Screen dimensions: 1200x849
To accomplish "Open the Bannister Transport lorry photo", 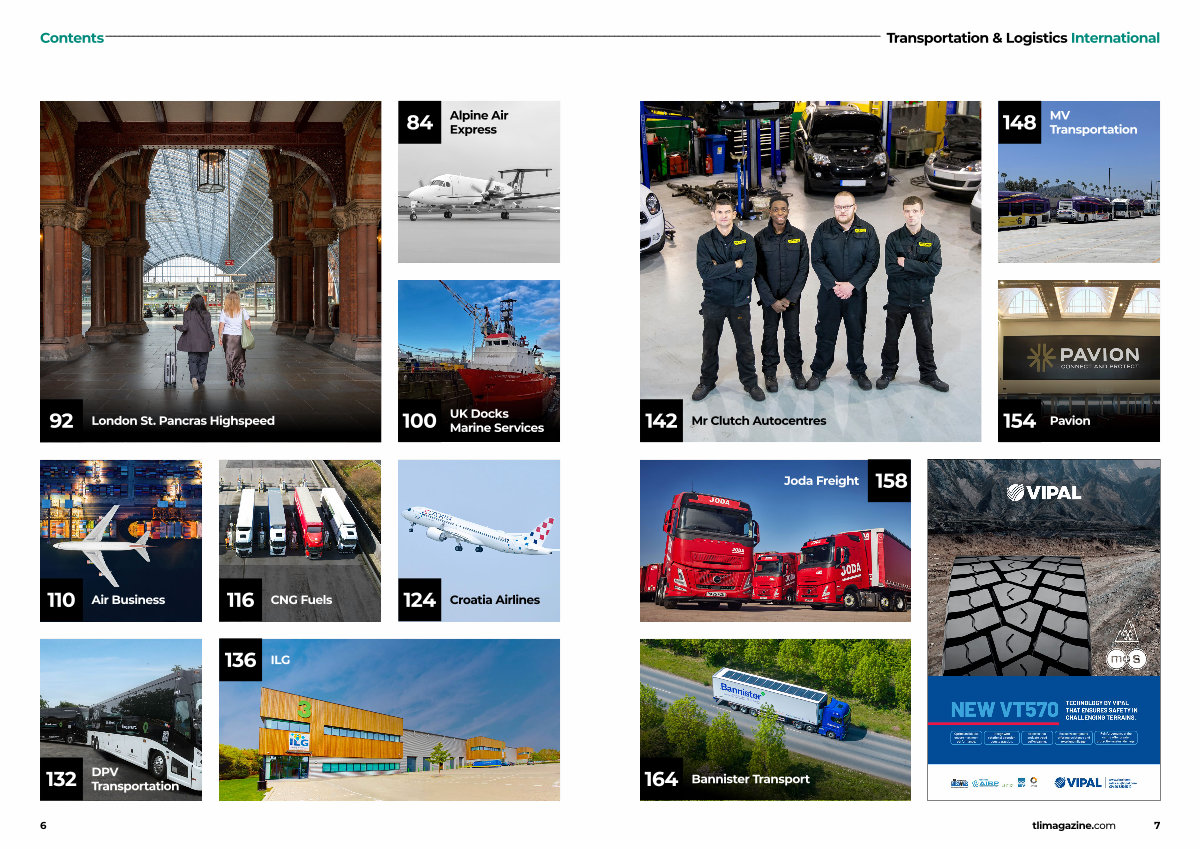I will coord(775,720).
